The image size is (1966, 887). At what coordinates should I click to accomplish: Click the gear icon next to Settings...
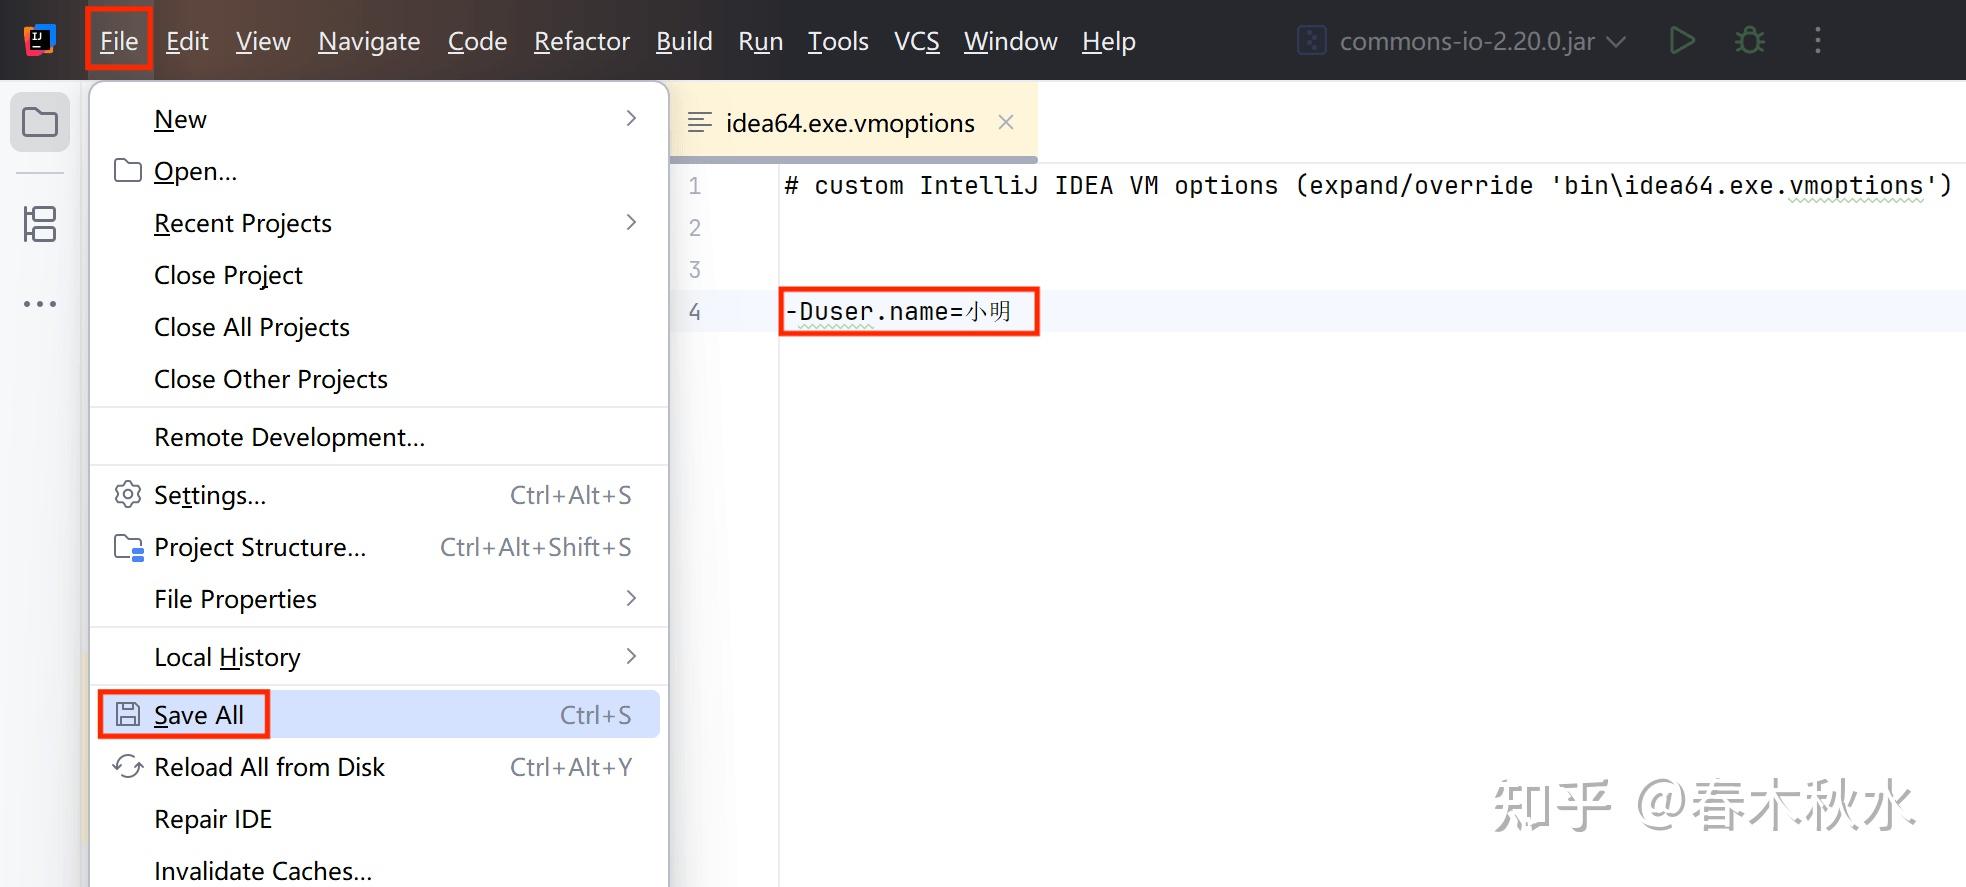[127, 495]
